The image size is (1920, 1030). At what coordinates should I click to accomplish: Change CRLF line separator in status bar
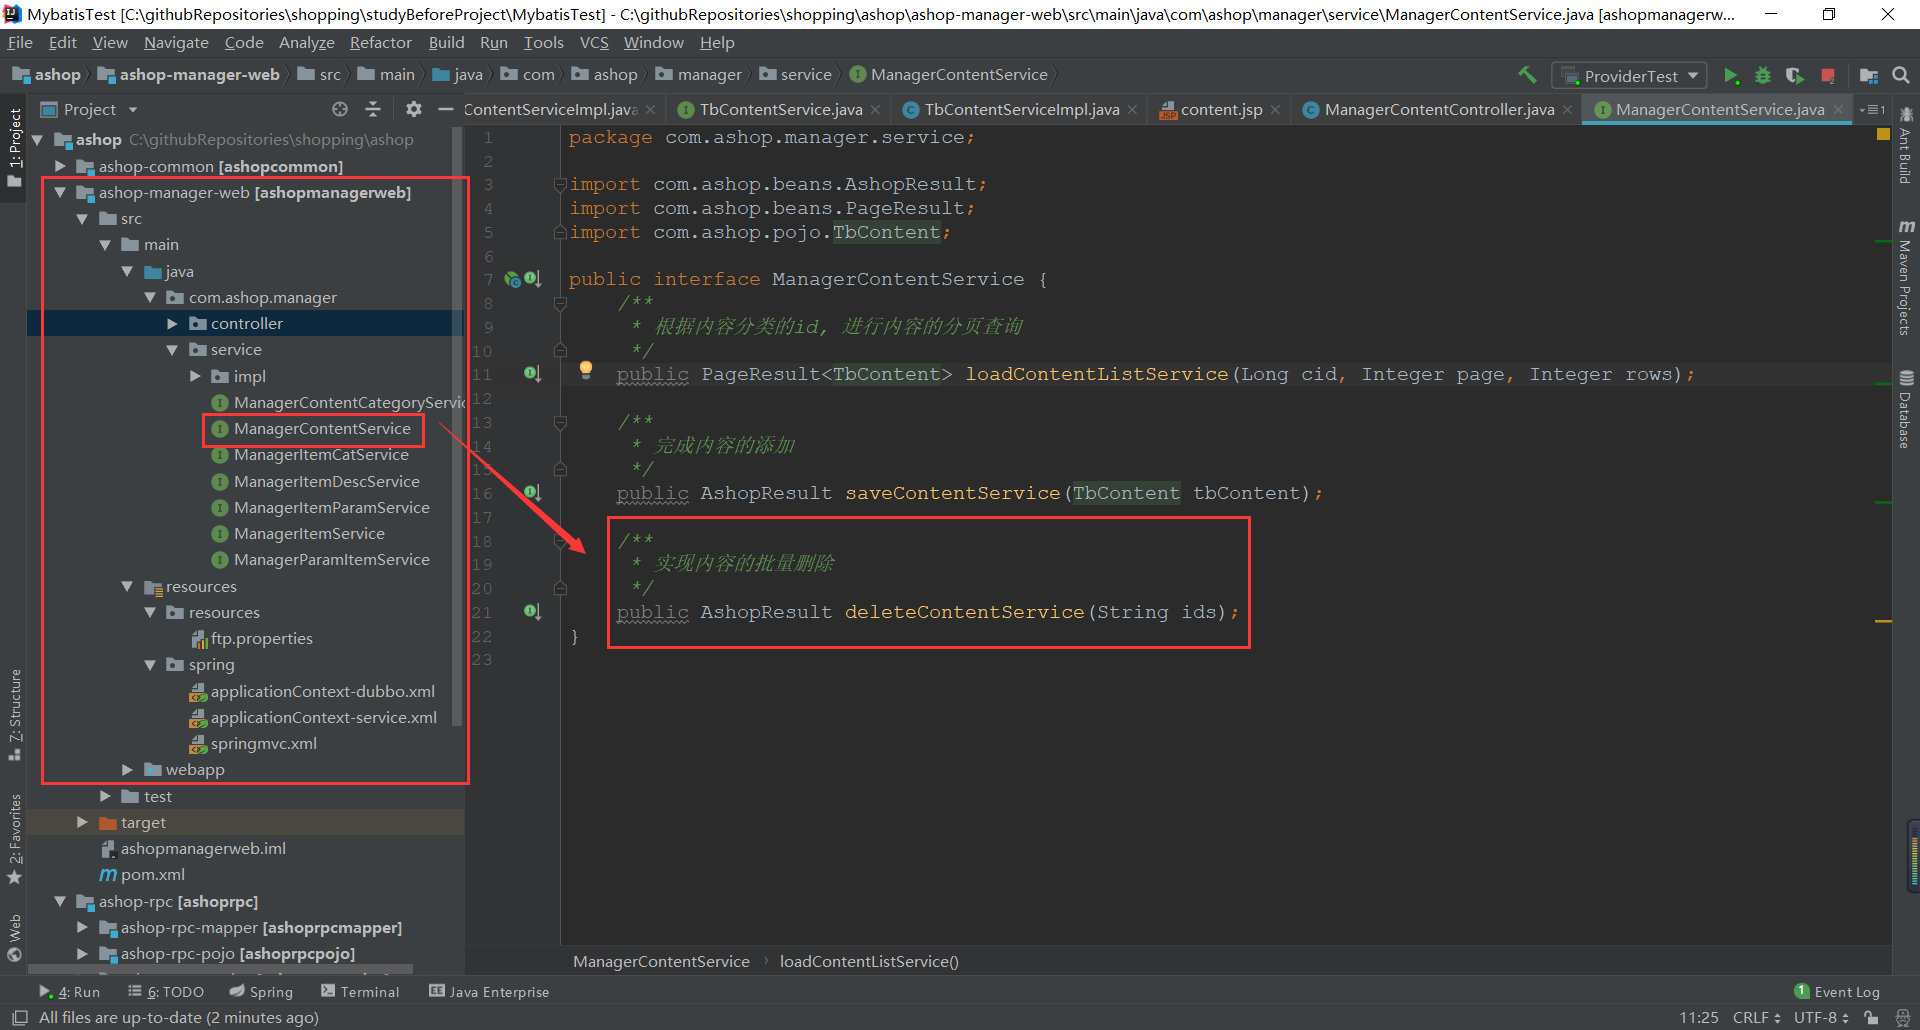point(1756,1018)
